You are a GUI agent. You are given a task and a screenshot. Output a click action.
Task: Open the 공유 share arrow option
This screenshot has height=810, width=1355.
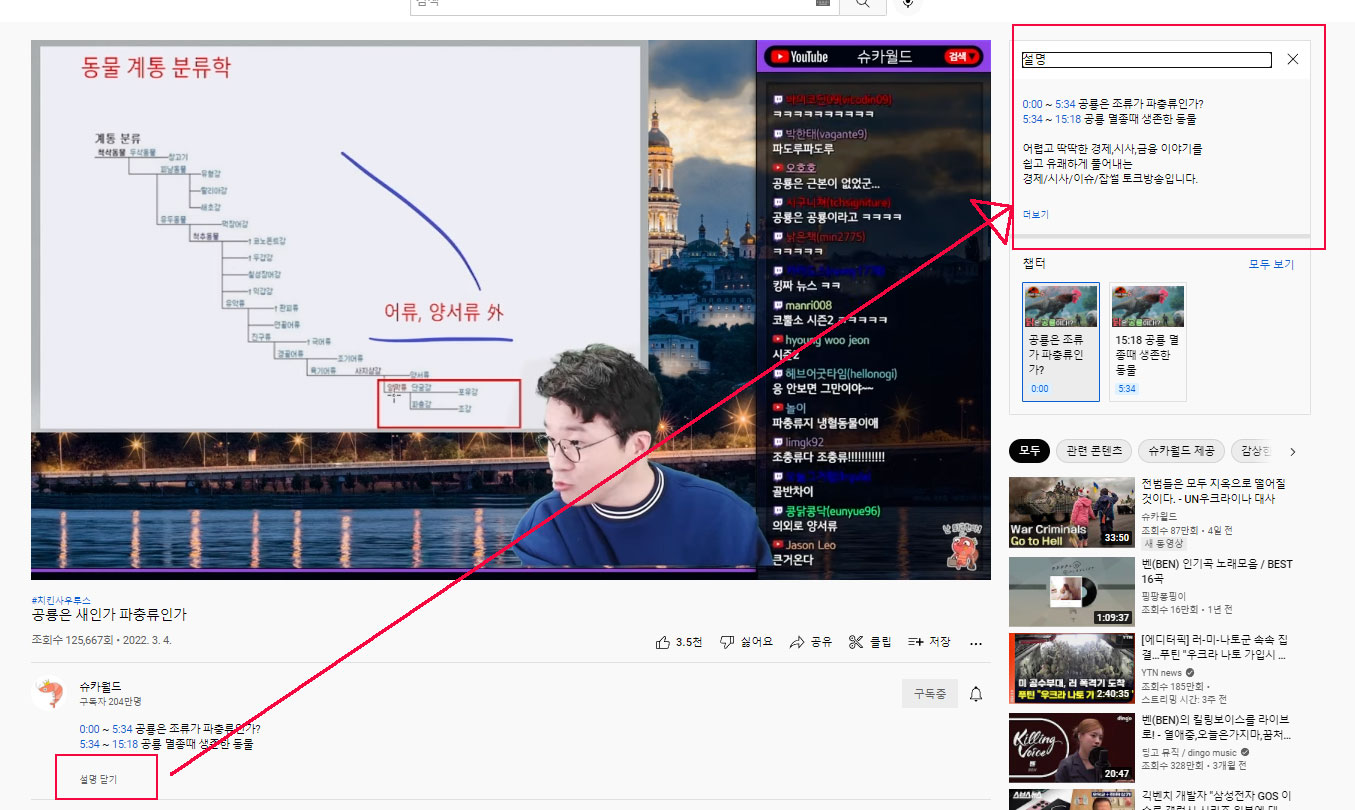point(811,642)
